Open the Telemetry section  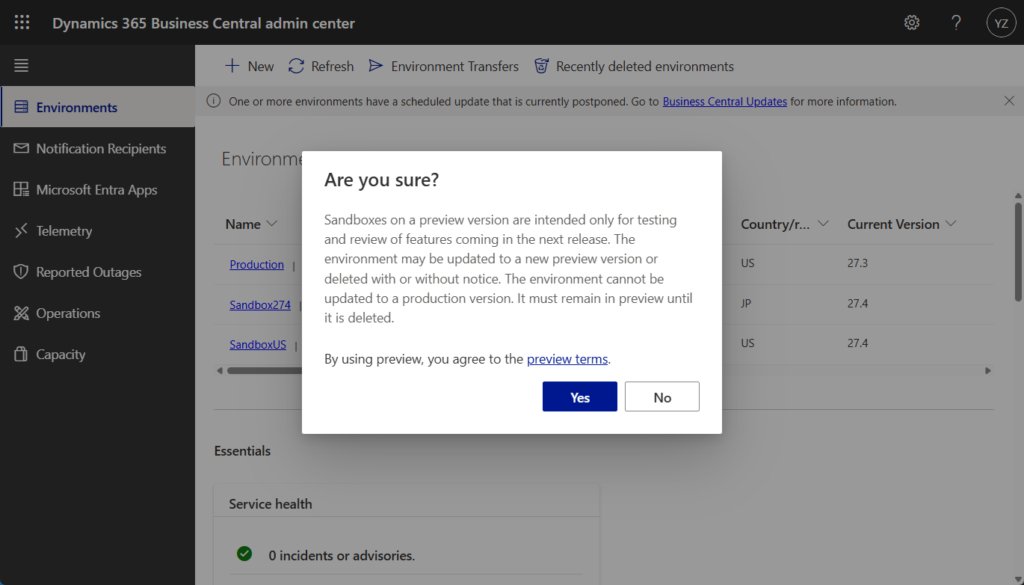point(64,231)
